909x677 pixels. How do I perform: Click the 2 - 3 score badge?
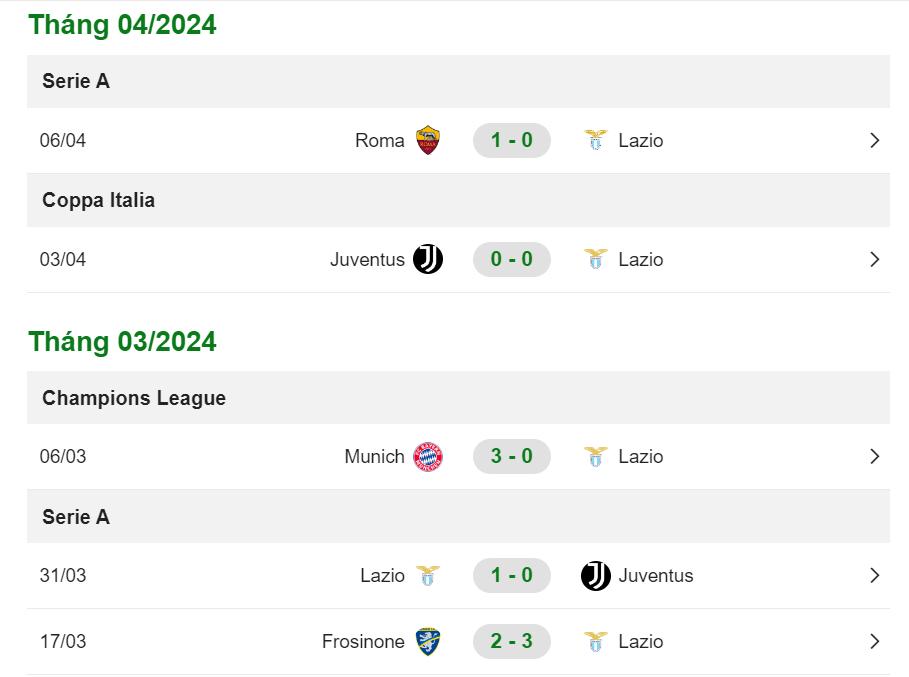511,642
